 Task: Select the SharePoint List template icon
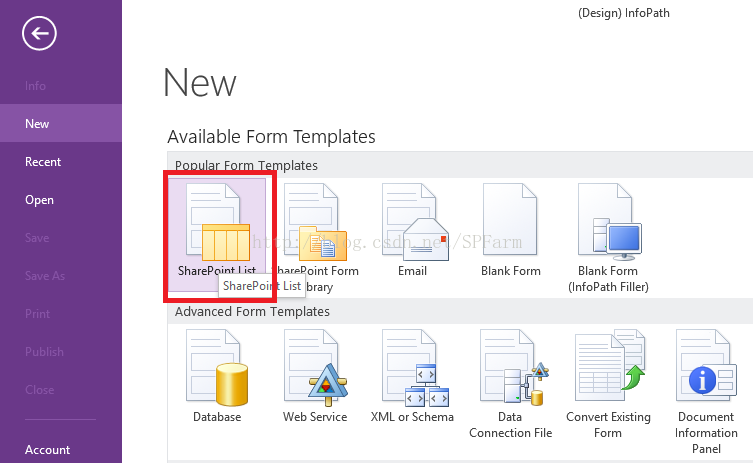(x=218, y=220)
